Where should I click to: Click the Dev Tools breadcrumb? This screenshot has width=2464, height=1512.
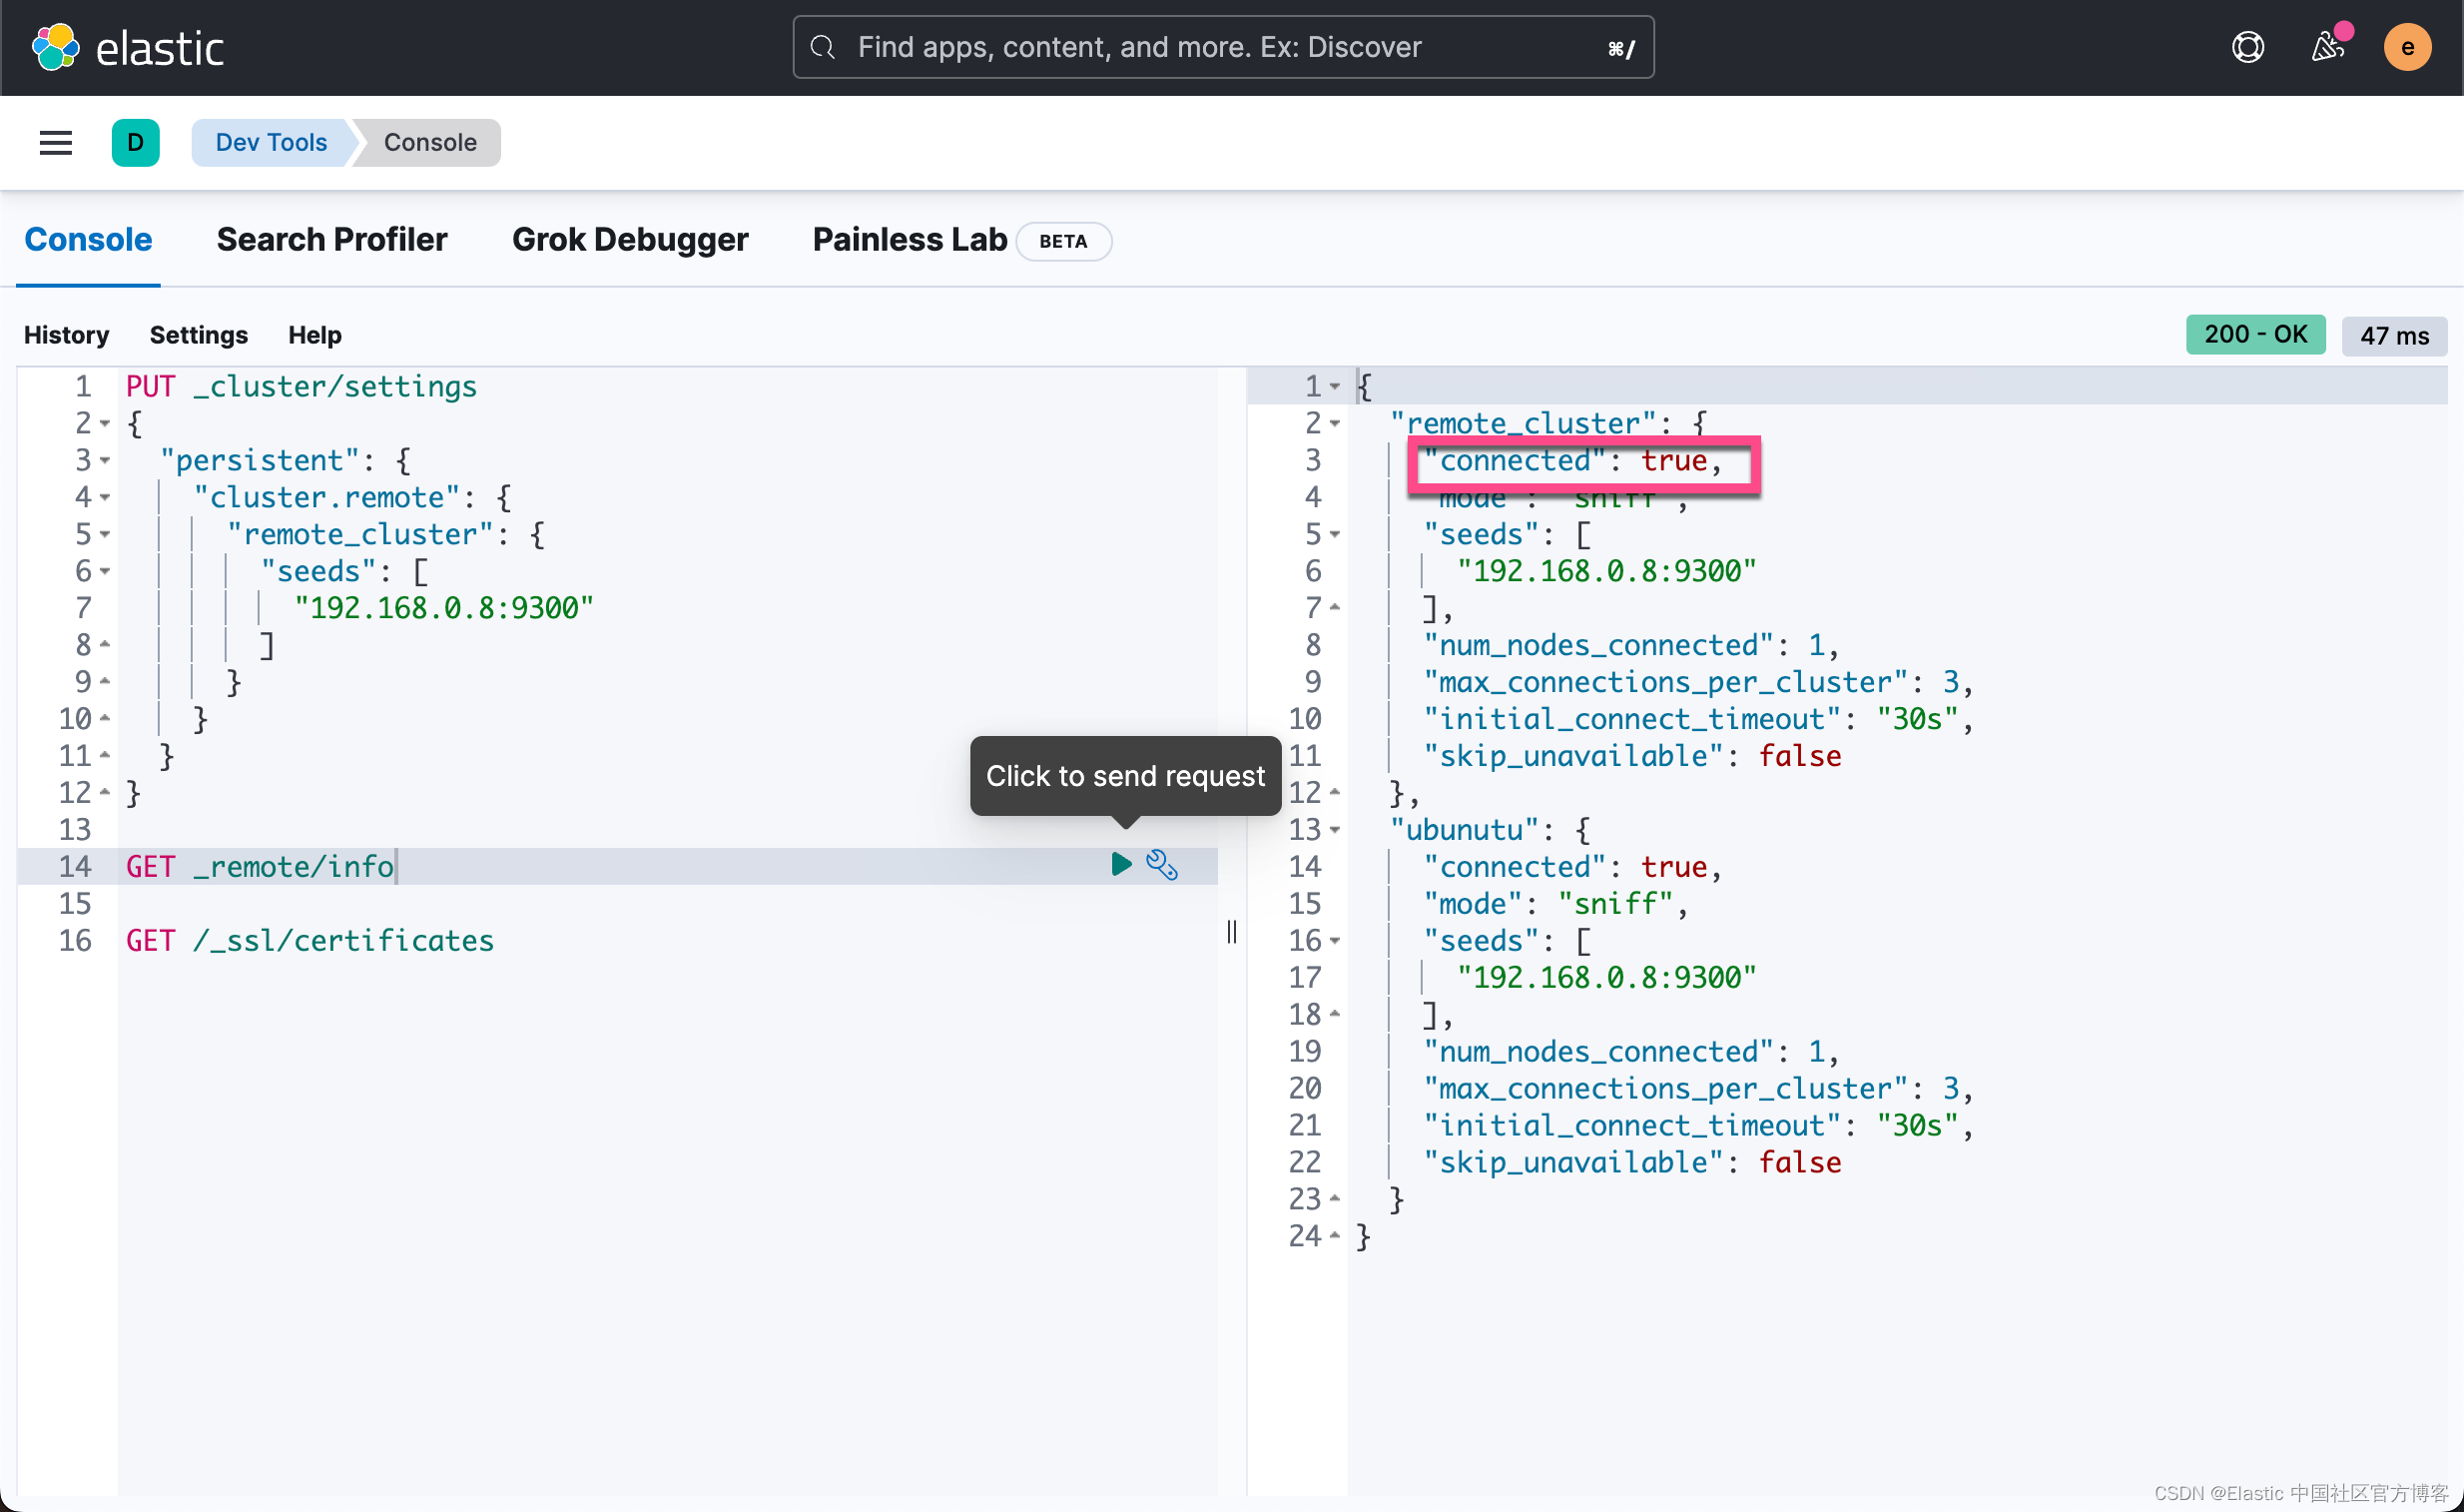(271, 143)
